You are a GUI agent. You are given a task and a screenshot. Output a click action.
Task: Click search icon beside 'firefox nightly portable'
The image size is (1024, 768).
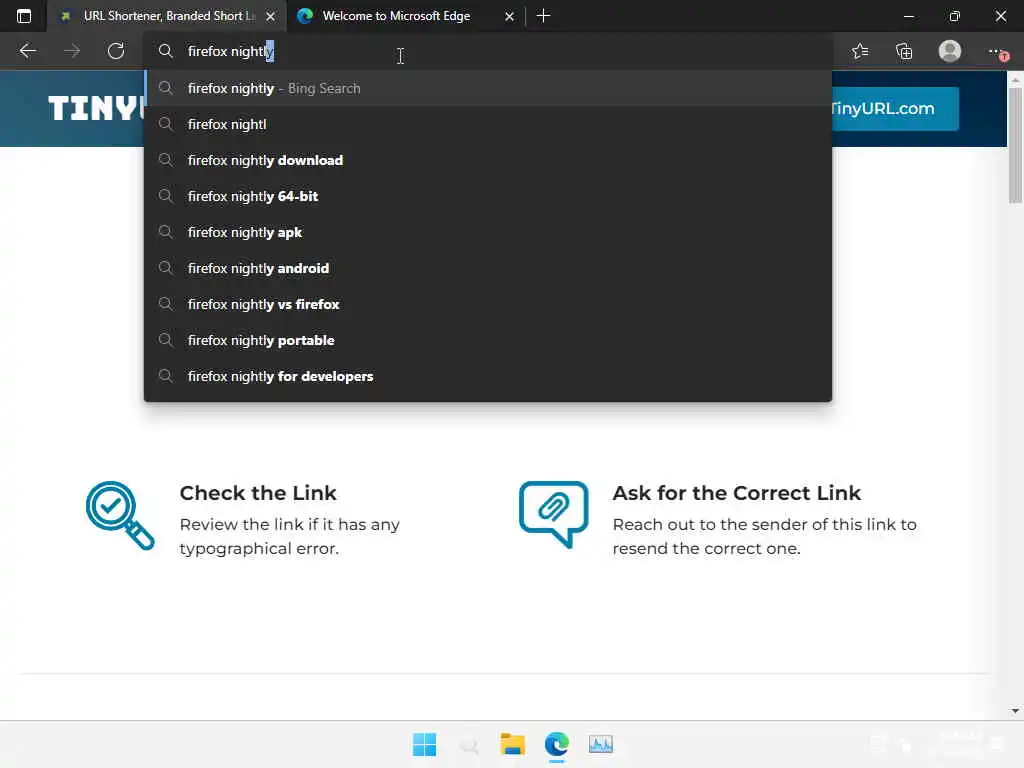click(x=166, y=340)
